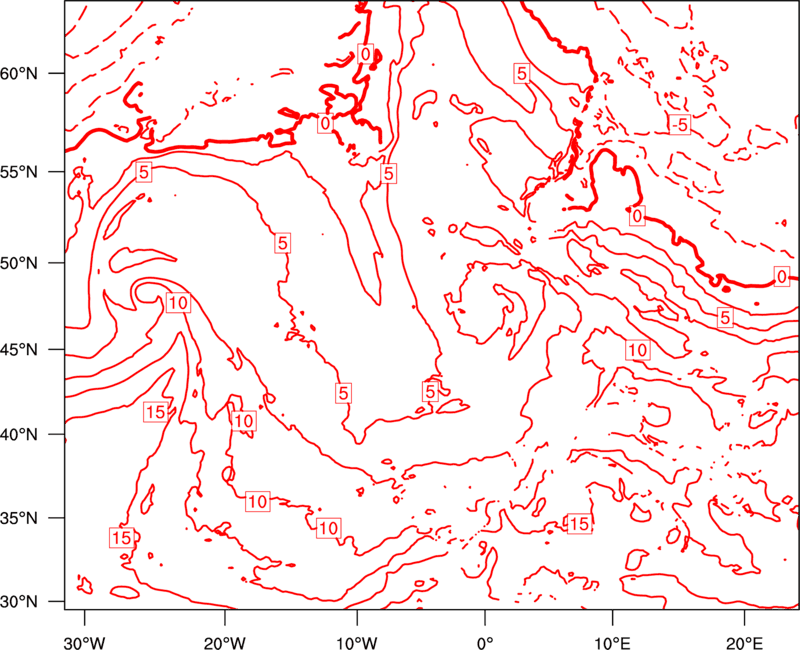Select the 0 contour label east of 20°E
This screenshot has width=800, height=650.
(x=782, y=277)
